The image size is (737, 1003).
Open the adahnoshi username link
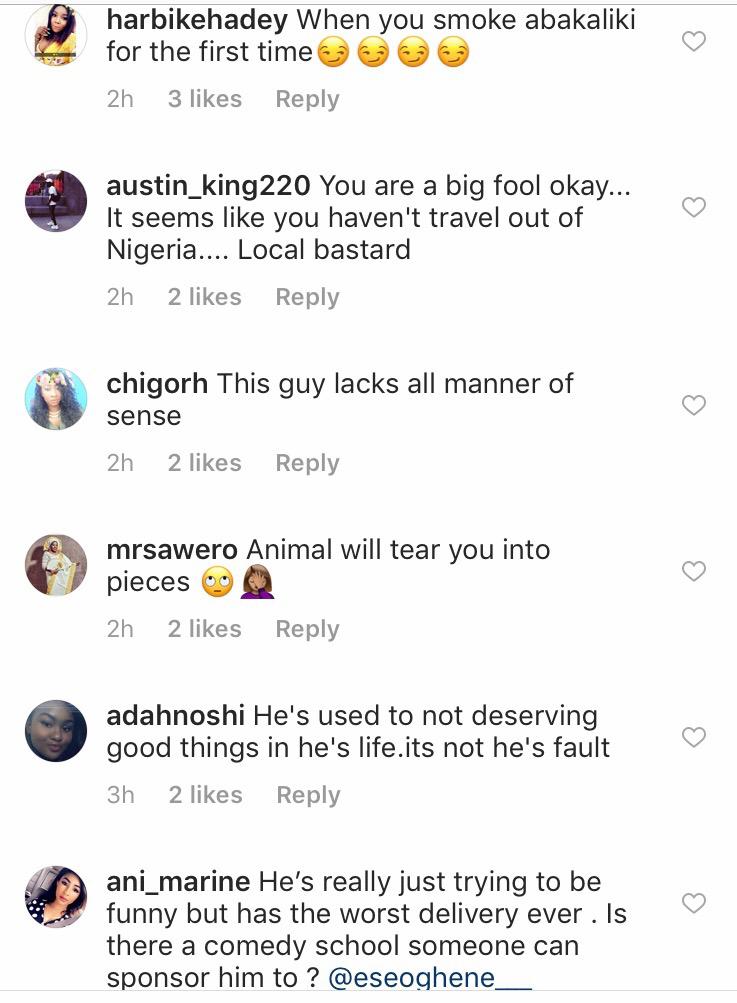click(175, 716)
